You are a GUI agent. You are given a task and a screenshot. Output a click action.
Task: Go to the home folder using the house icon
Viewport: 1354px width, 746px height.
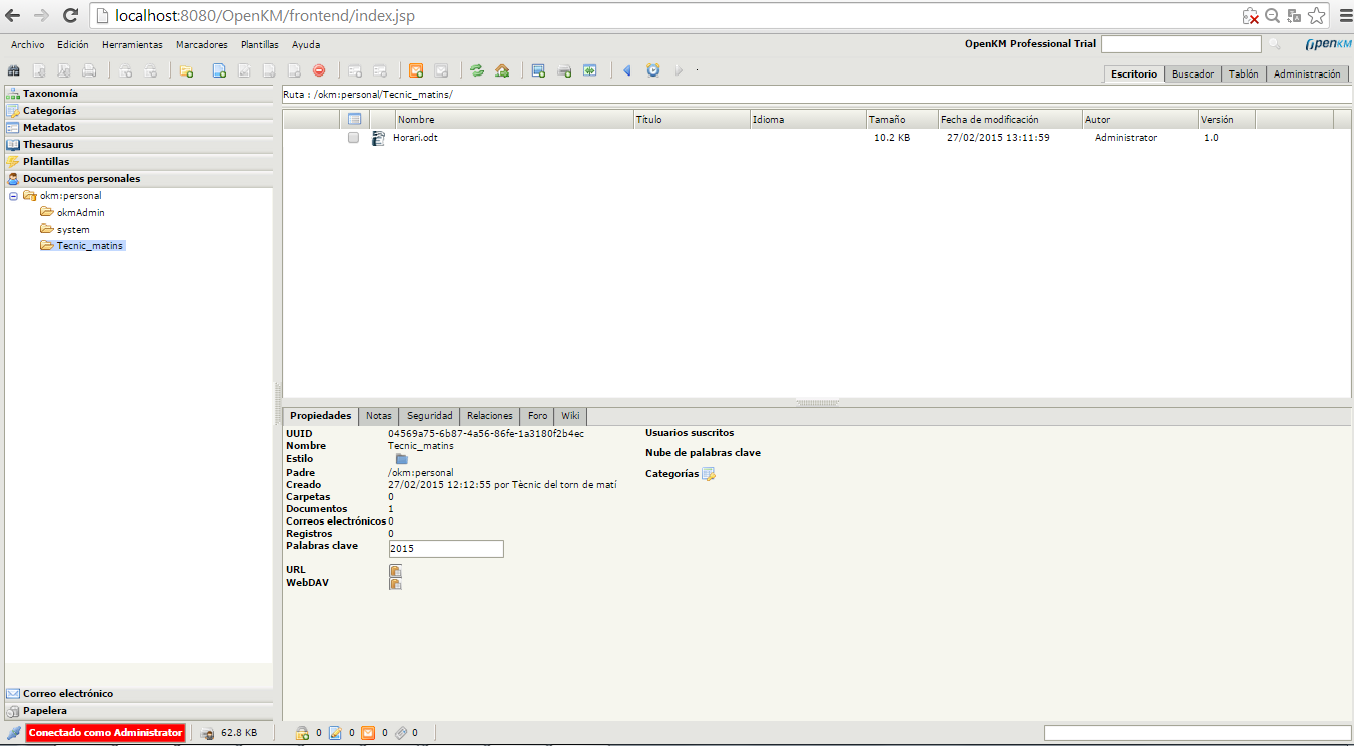(x=502, y=71)
